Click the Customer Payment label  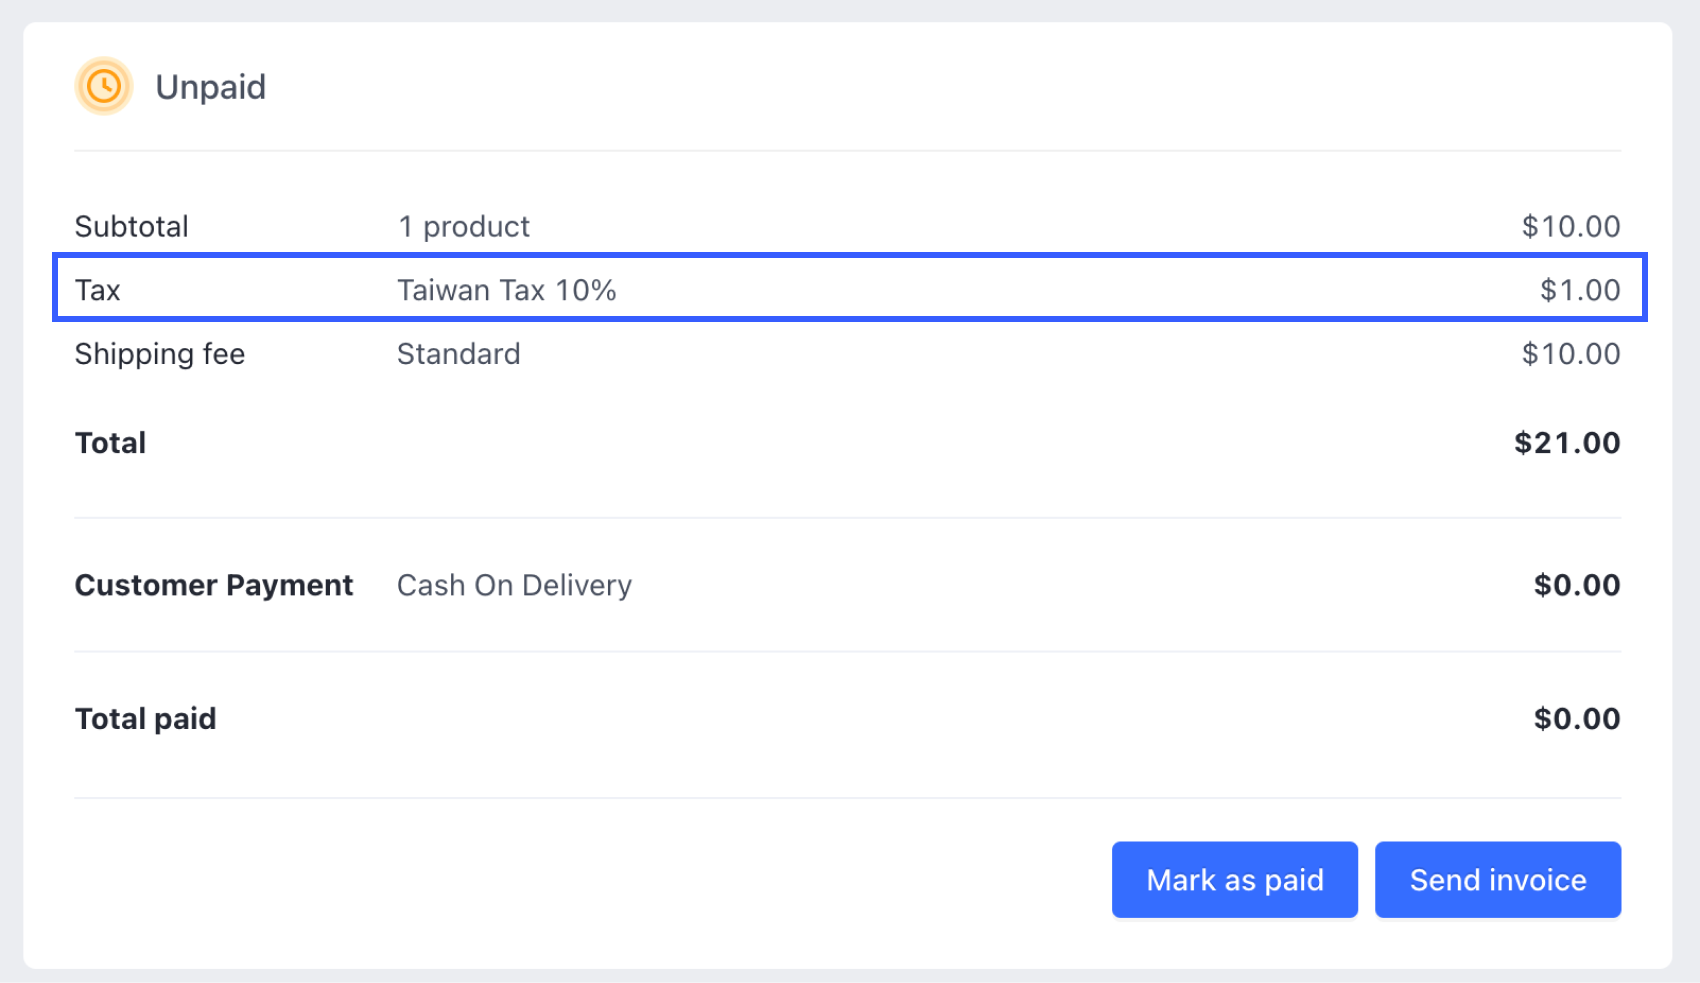point(213,584)
